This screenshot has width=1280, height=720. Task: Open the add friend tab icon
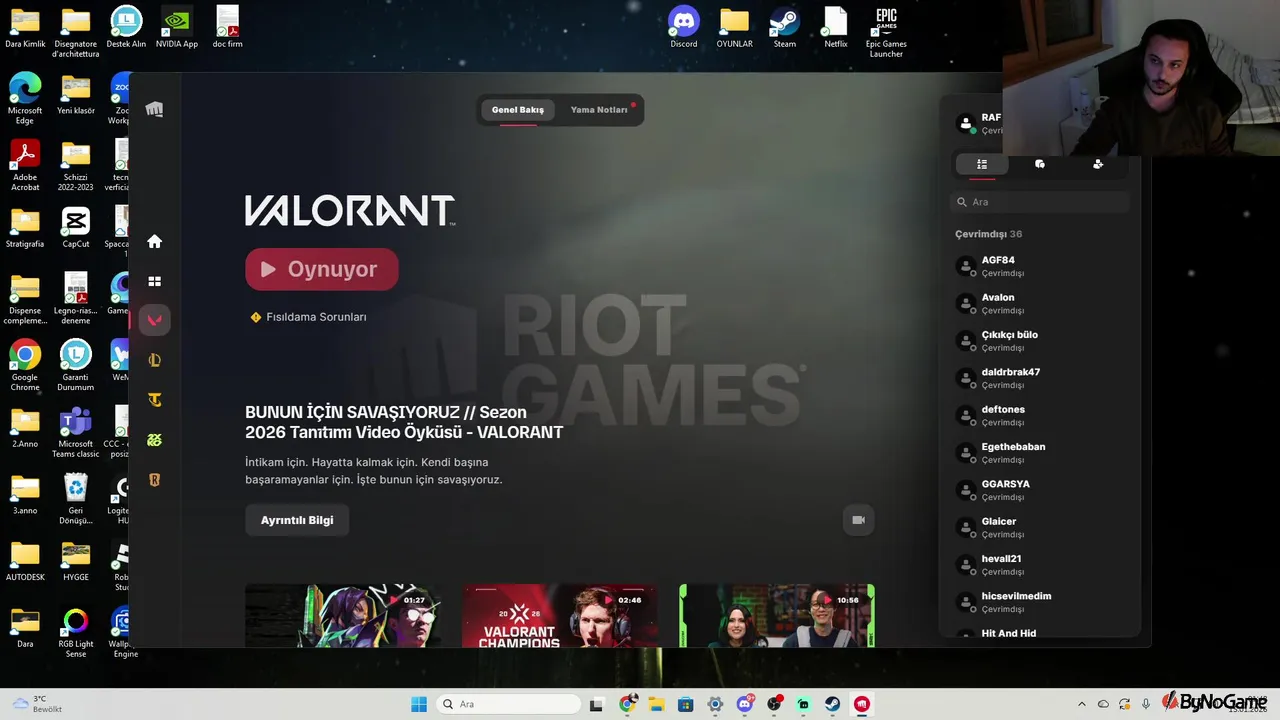pos(1098,164)
